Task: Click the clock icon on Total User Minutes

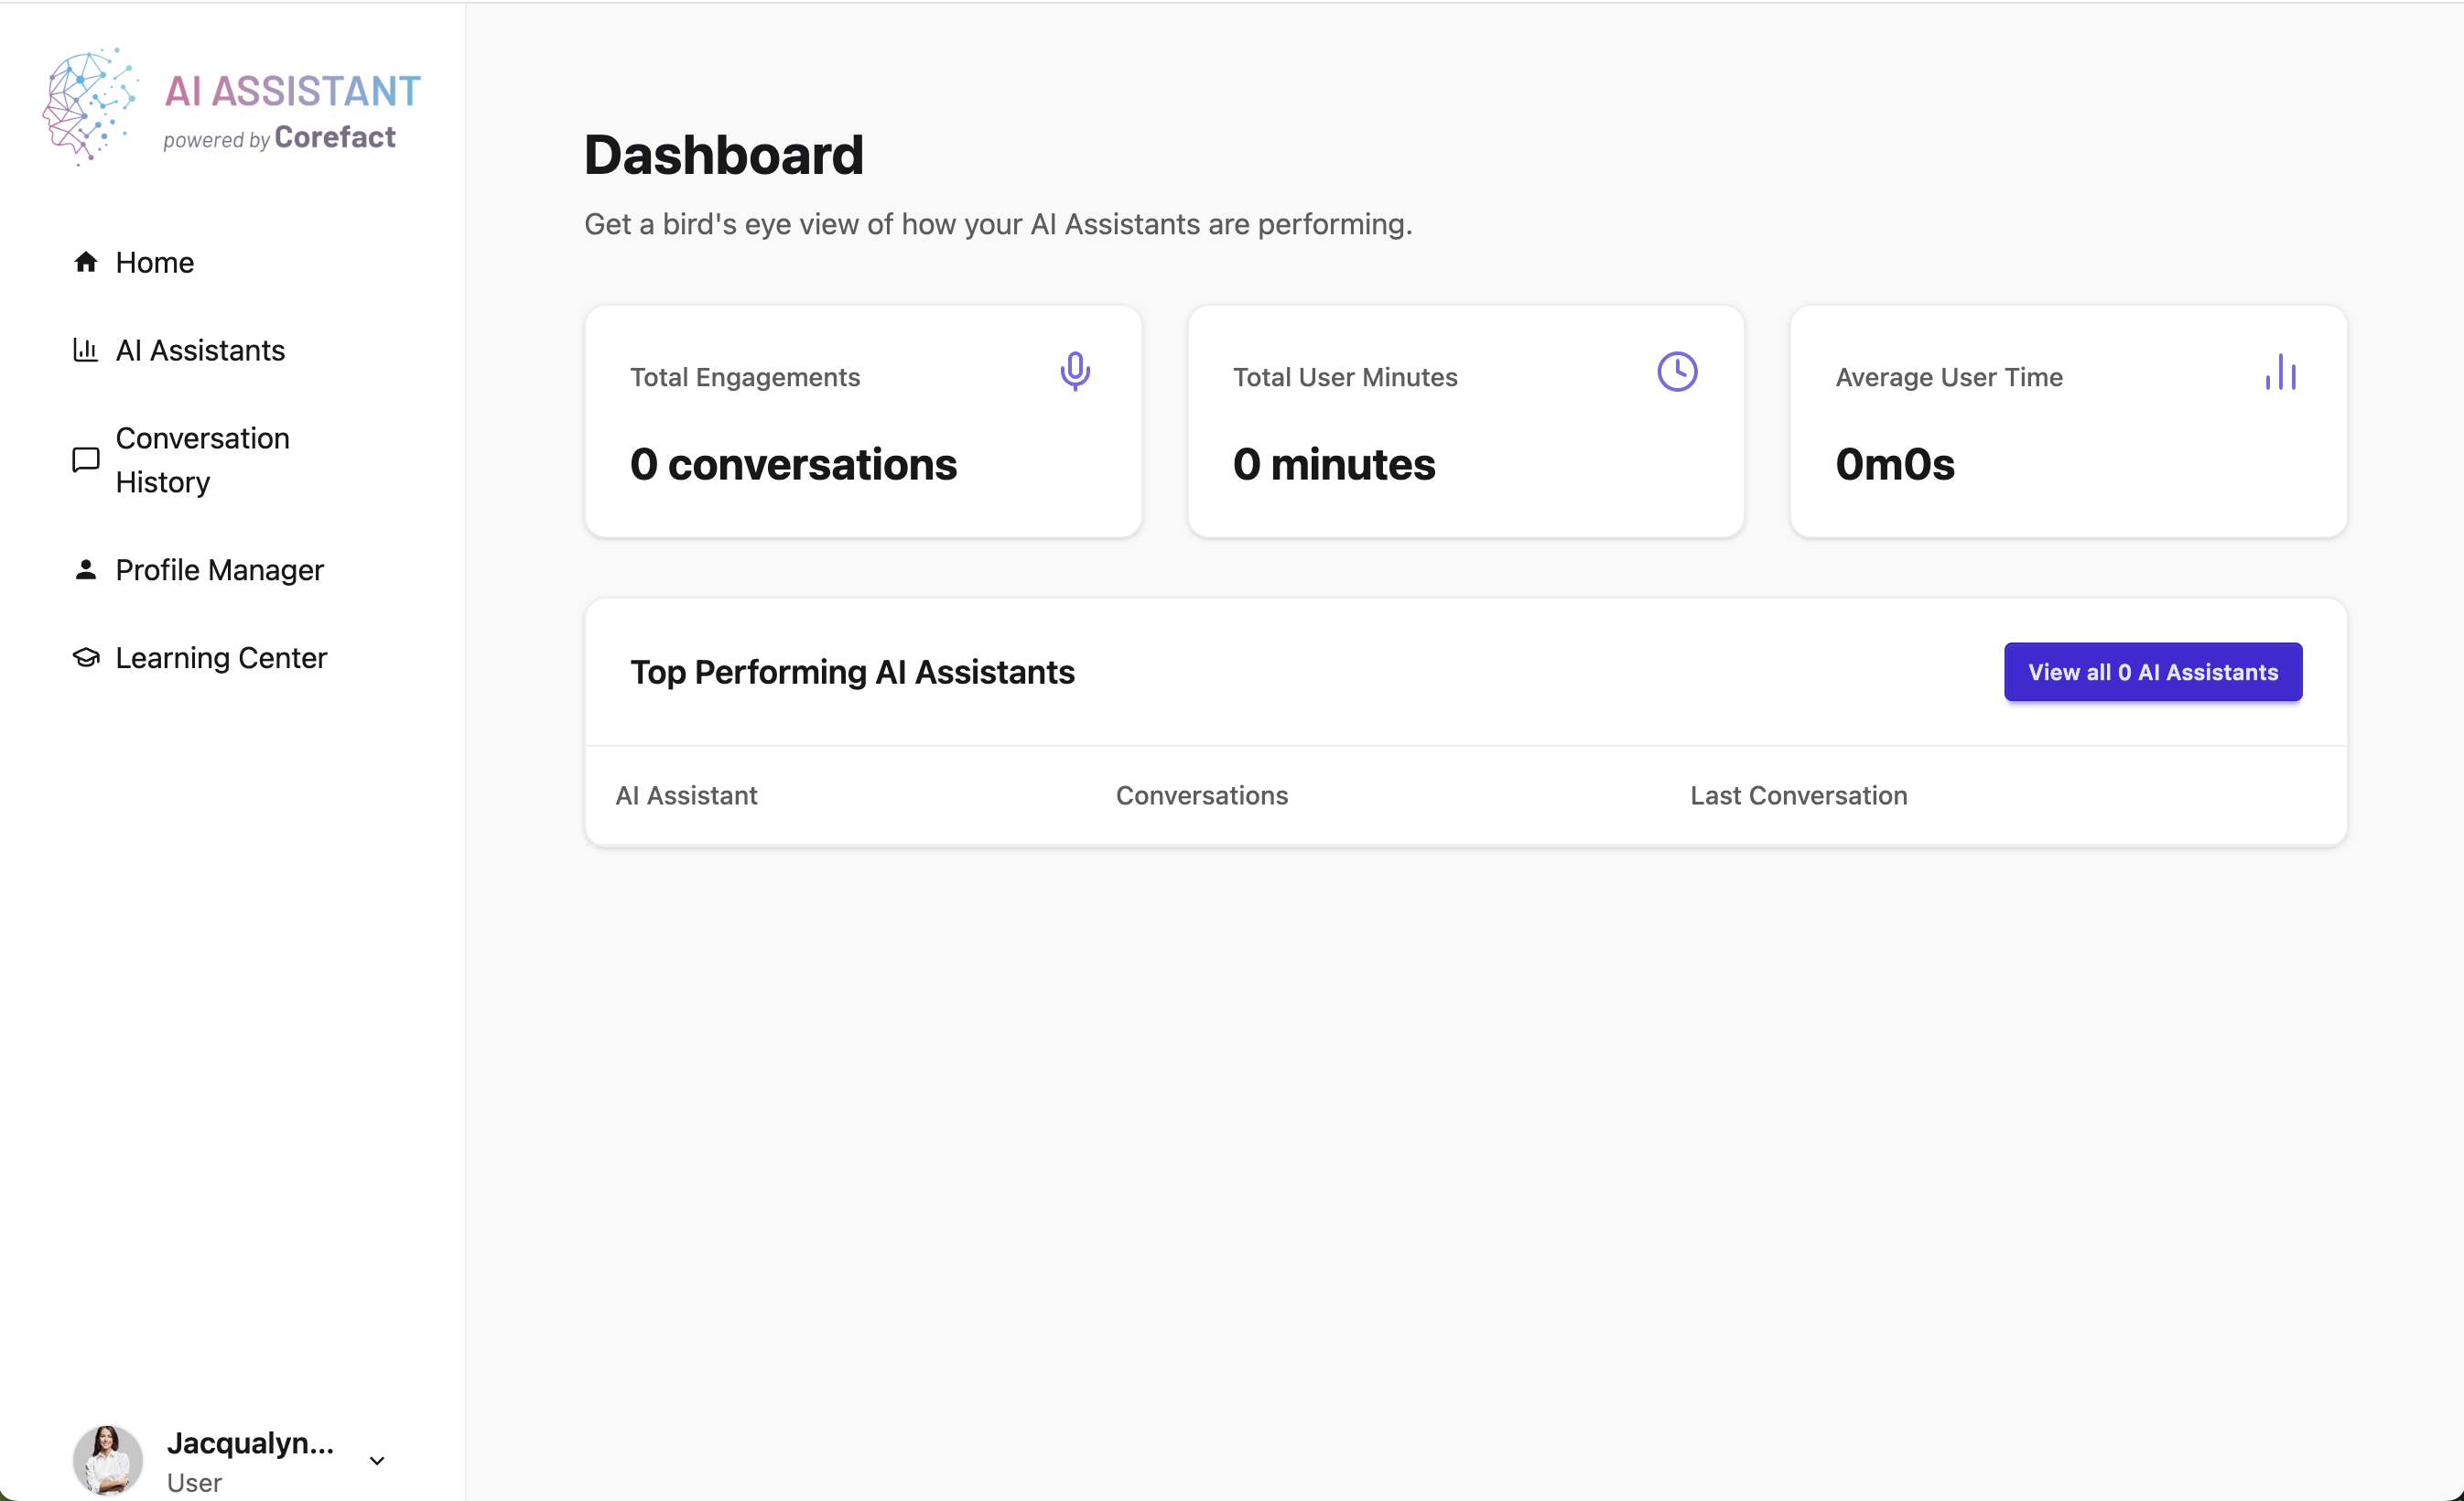Action: click(x=1677, y=372)
